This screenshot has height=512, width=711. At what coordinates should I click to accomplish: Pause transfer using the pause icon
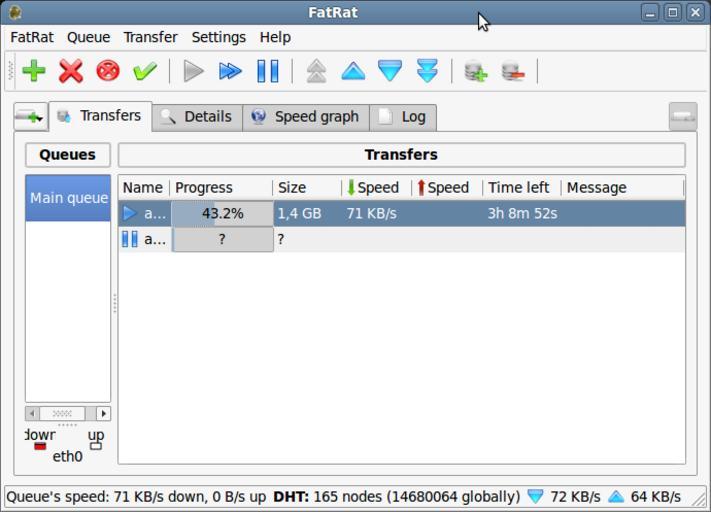pyautogui.click(x=268, y=71)
